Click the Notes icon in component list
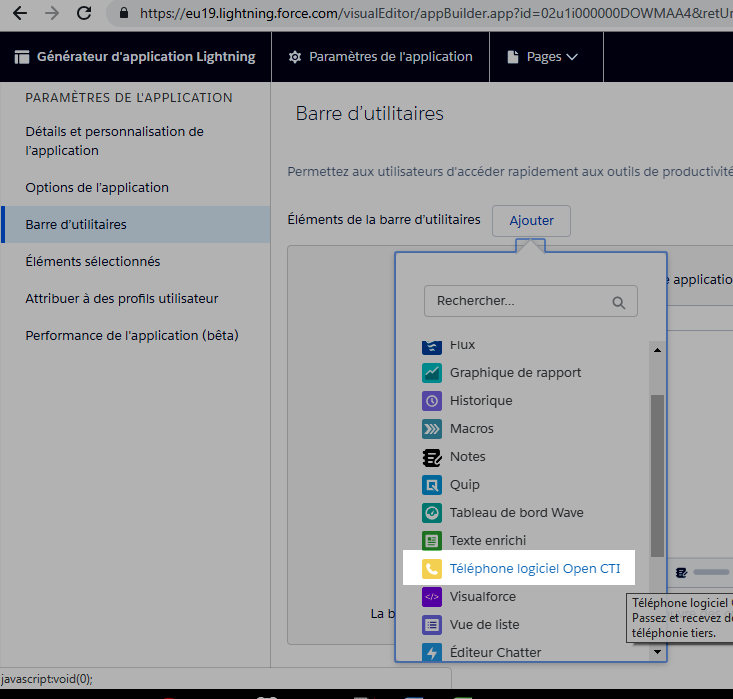 coord(431,457)
